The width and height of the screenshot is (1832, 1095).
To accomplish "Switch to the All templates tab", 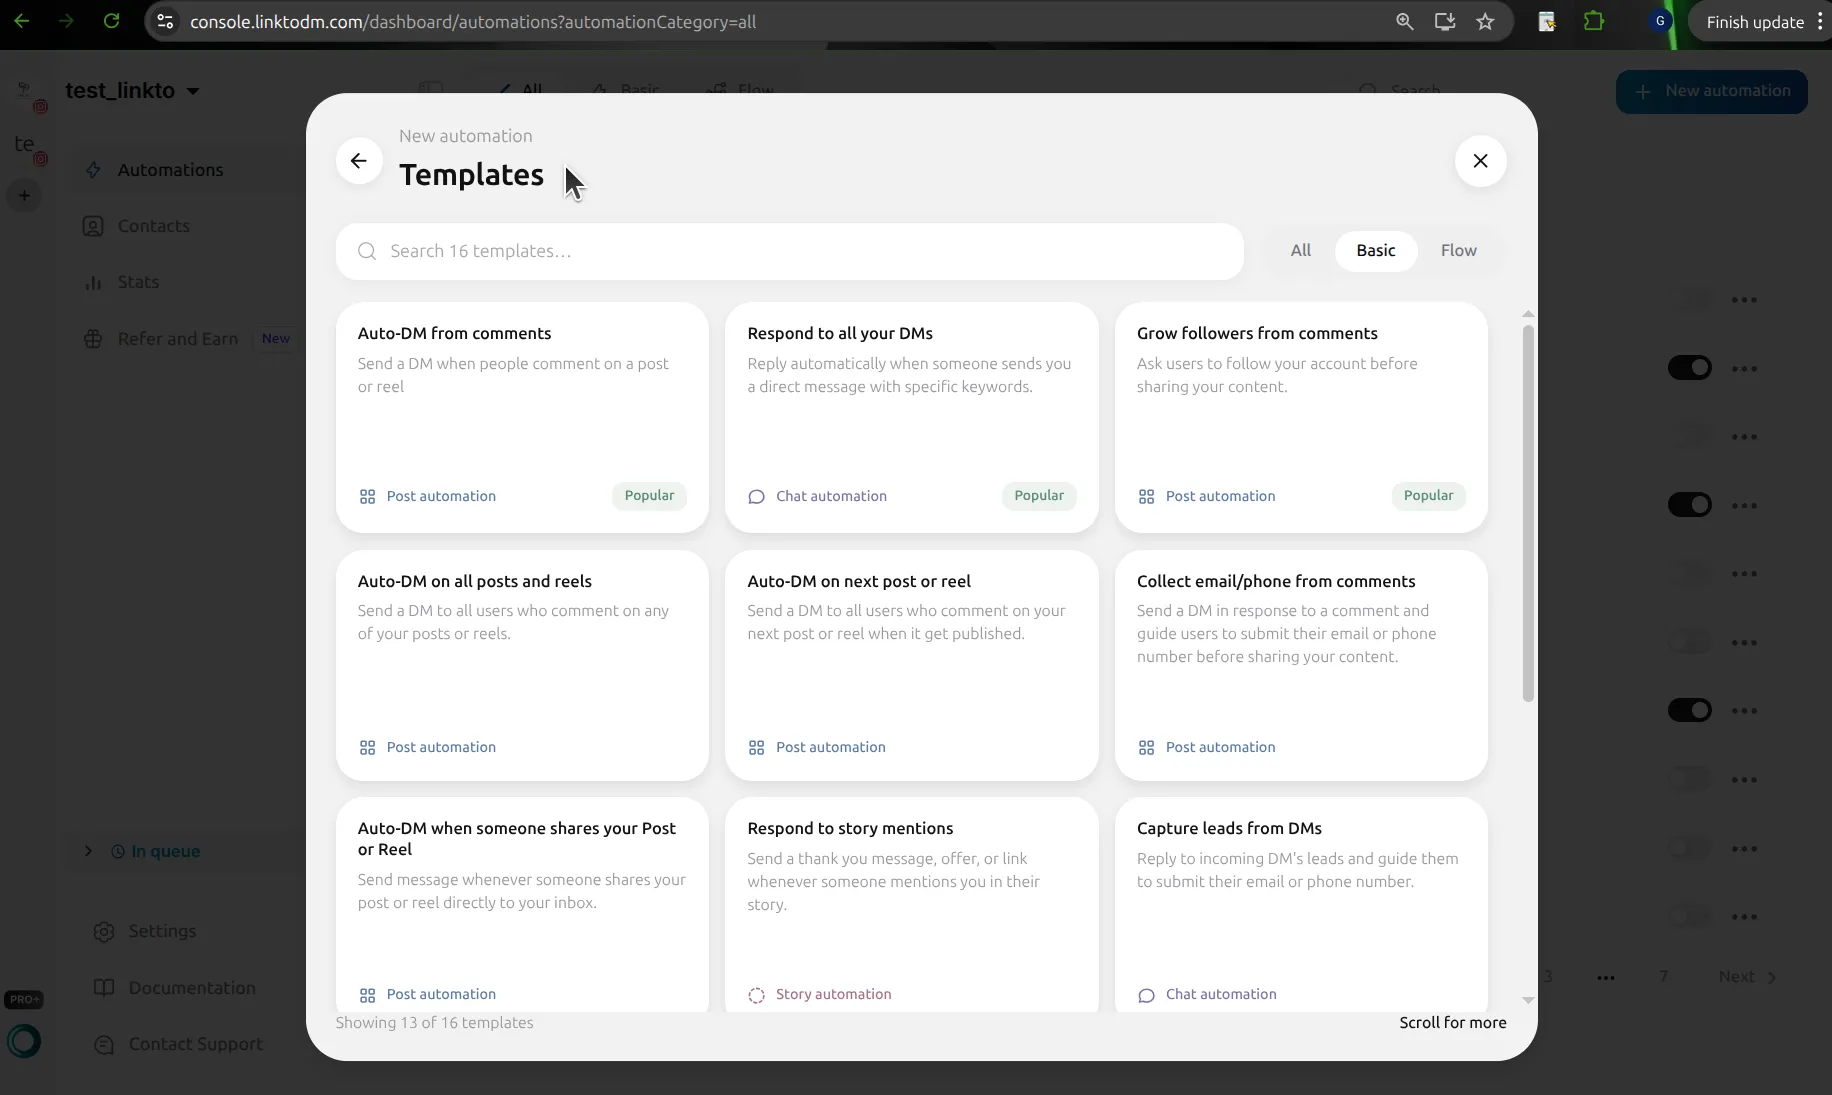I will (x=1300, y=250).
